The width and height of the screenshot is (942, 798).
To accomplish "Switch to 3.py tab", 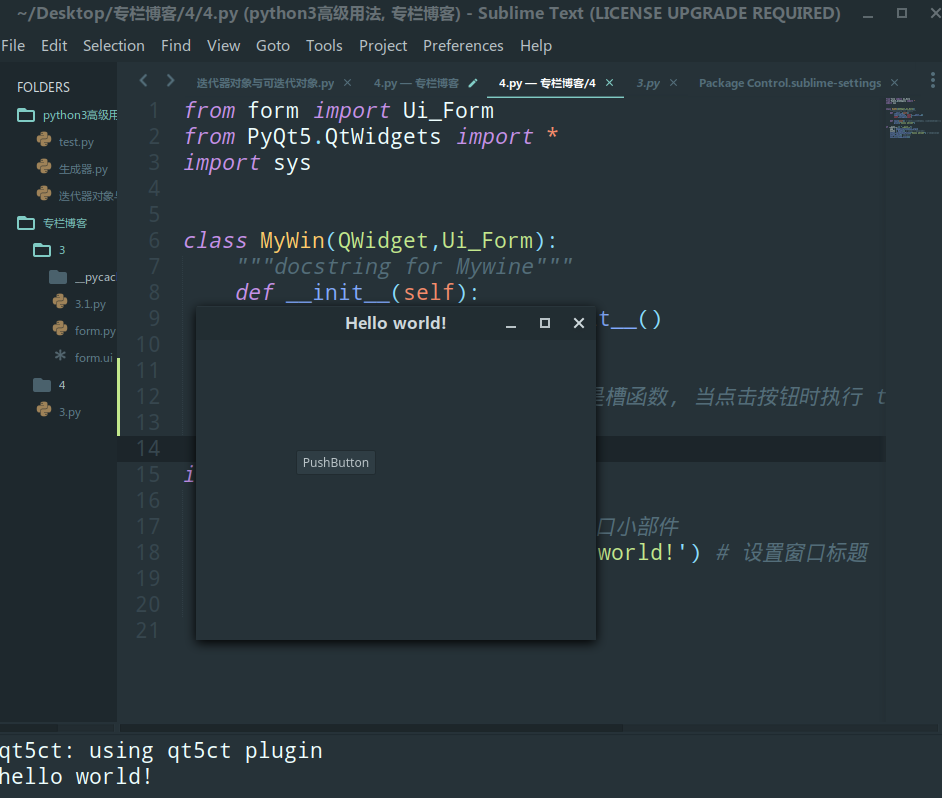I will point(648,83).
